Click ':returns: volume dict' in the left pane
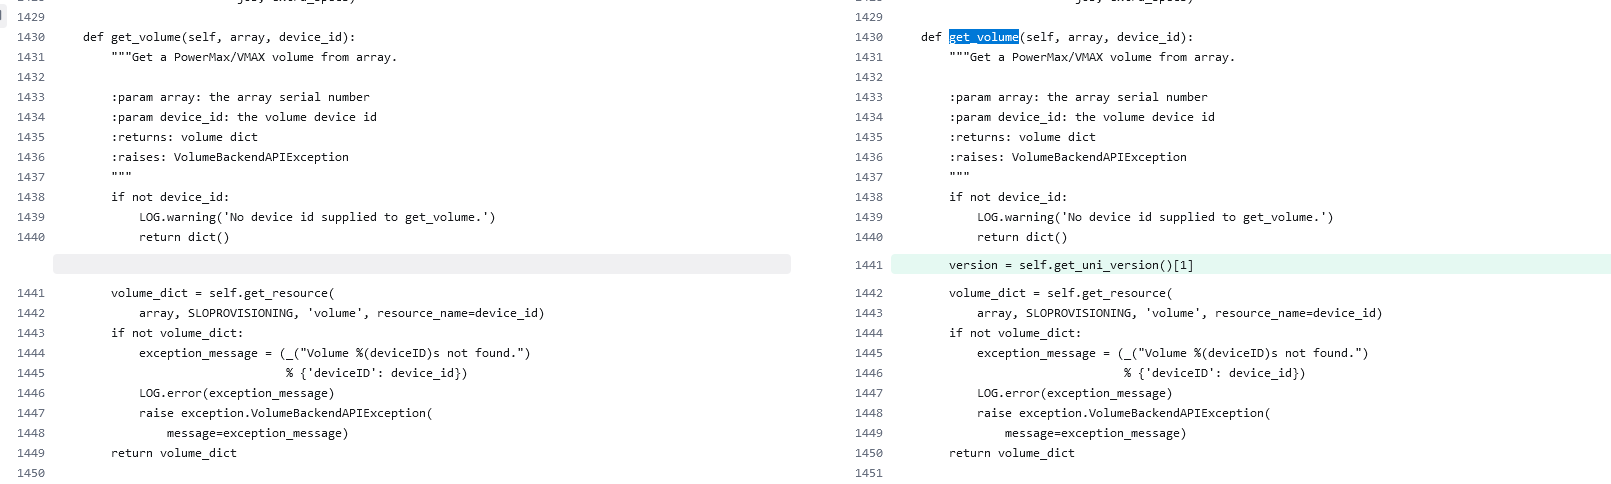1611x484 pixels. (184, 137)
